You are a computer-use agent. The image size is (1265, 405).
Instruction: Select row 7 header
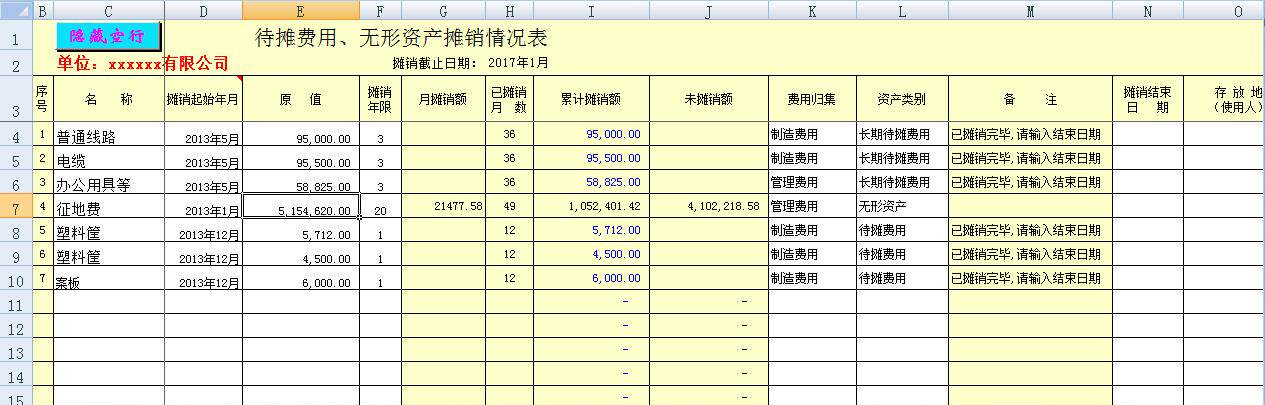[x=16, y=208]
